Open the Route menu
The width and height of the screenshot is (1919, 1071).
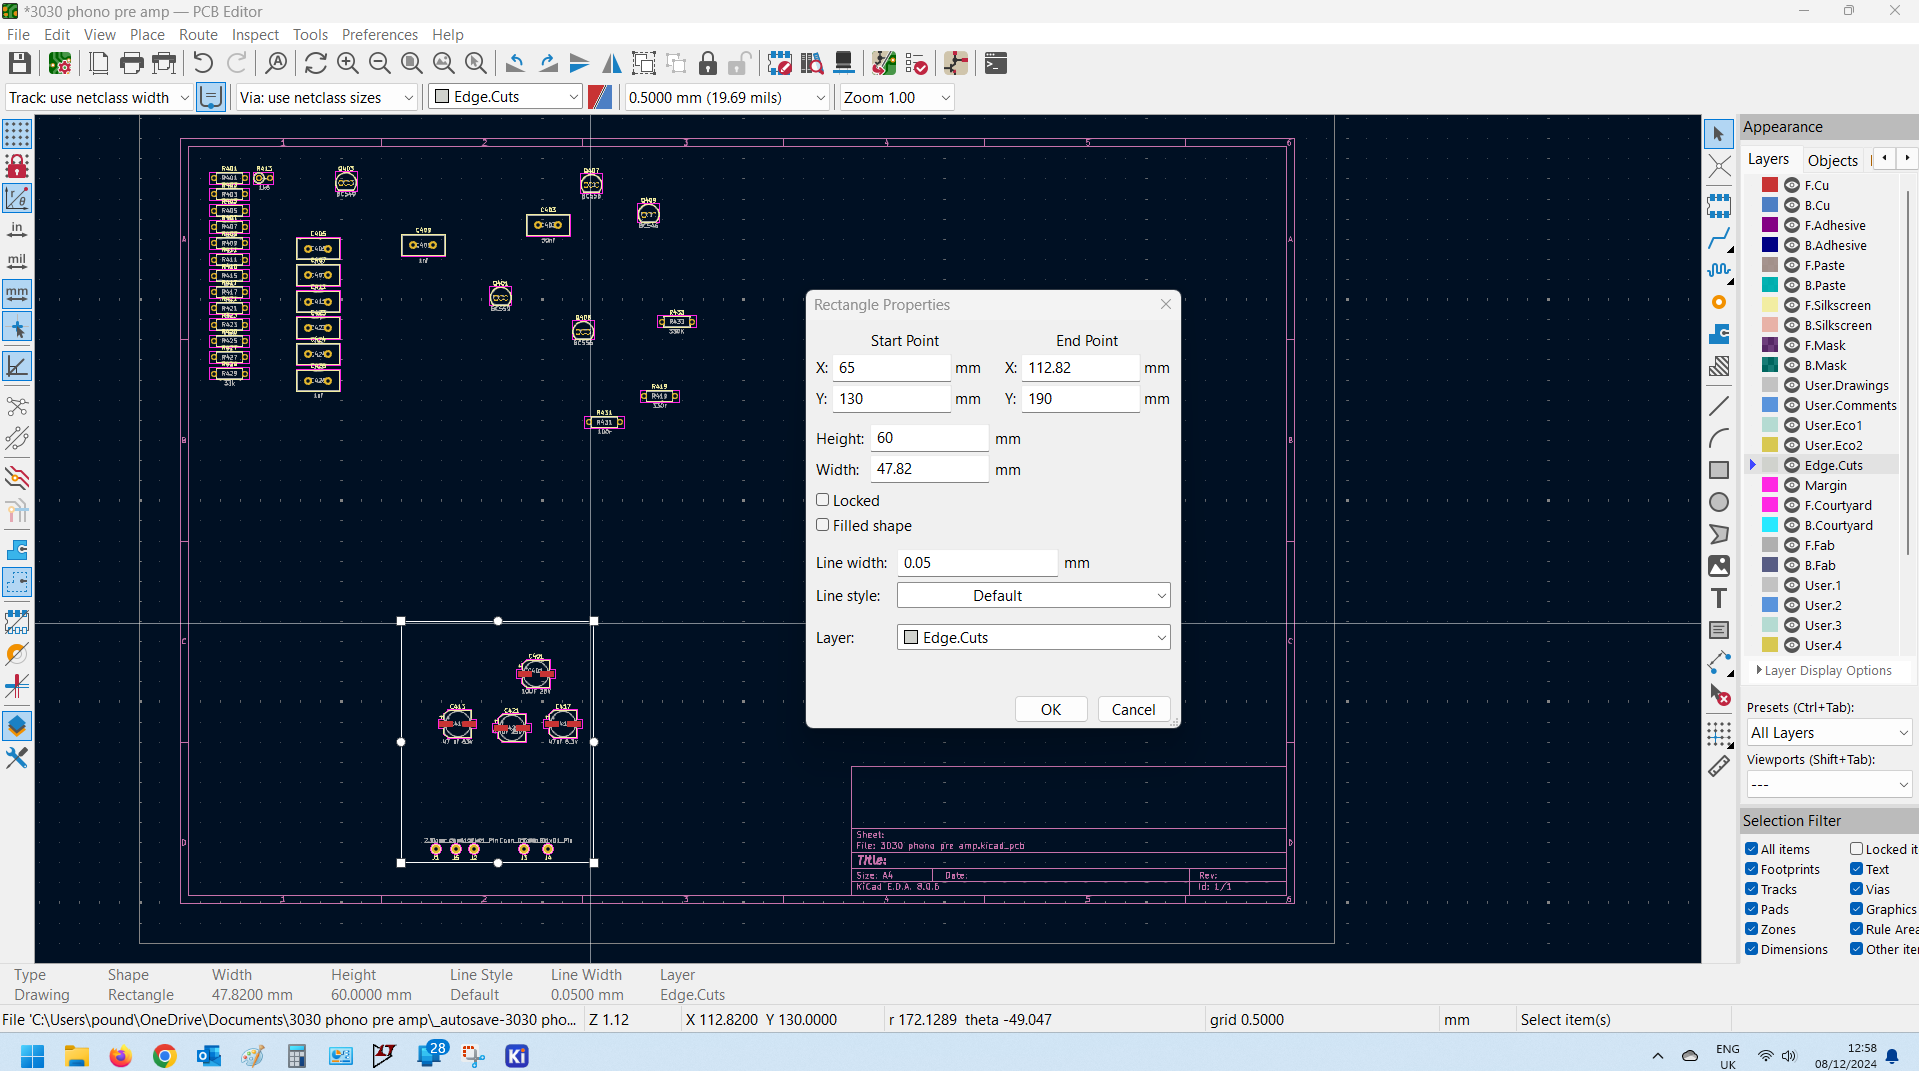pos(198,35)
